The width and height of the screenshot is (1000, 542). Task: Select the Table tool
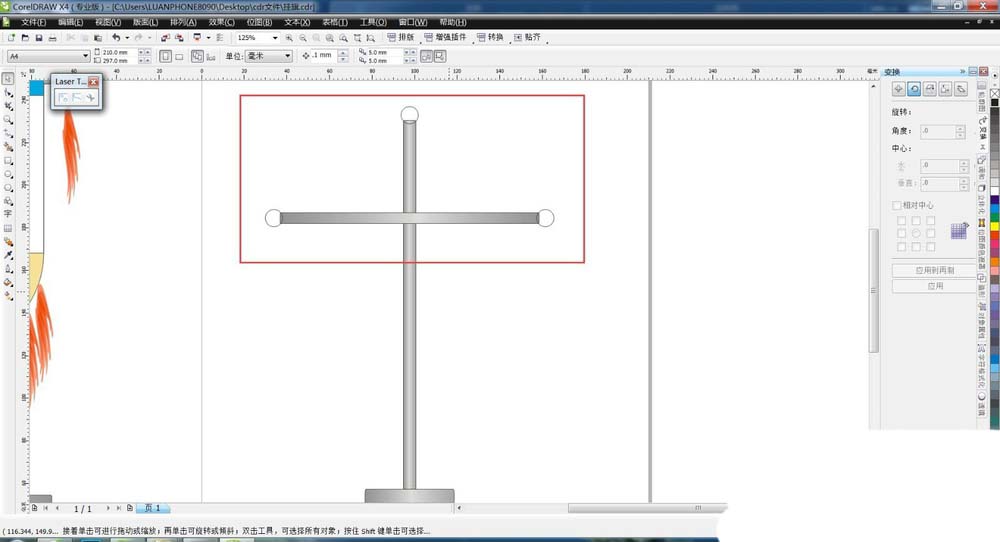click(x=8, y=228)
